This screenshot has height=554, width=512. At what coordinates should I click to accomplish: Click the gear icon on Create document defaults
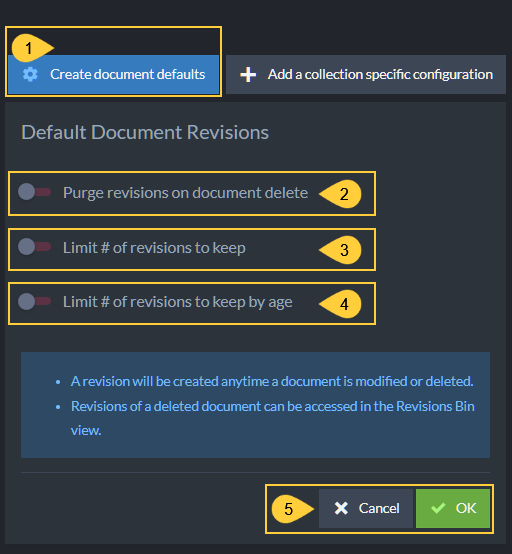tap(30, 75)
